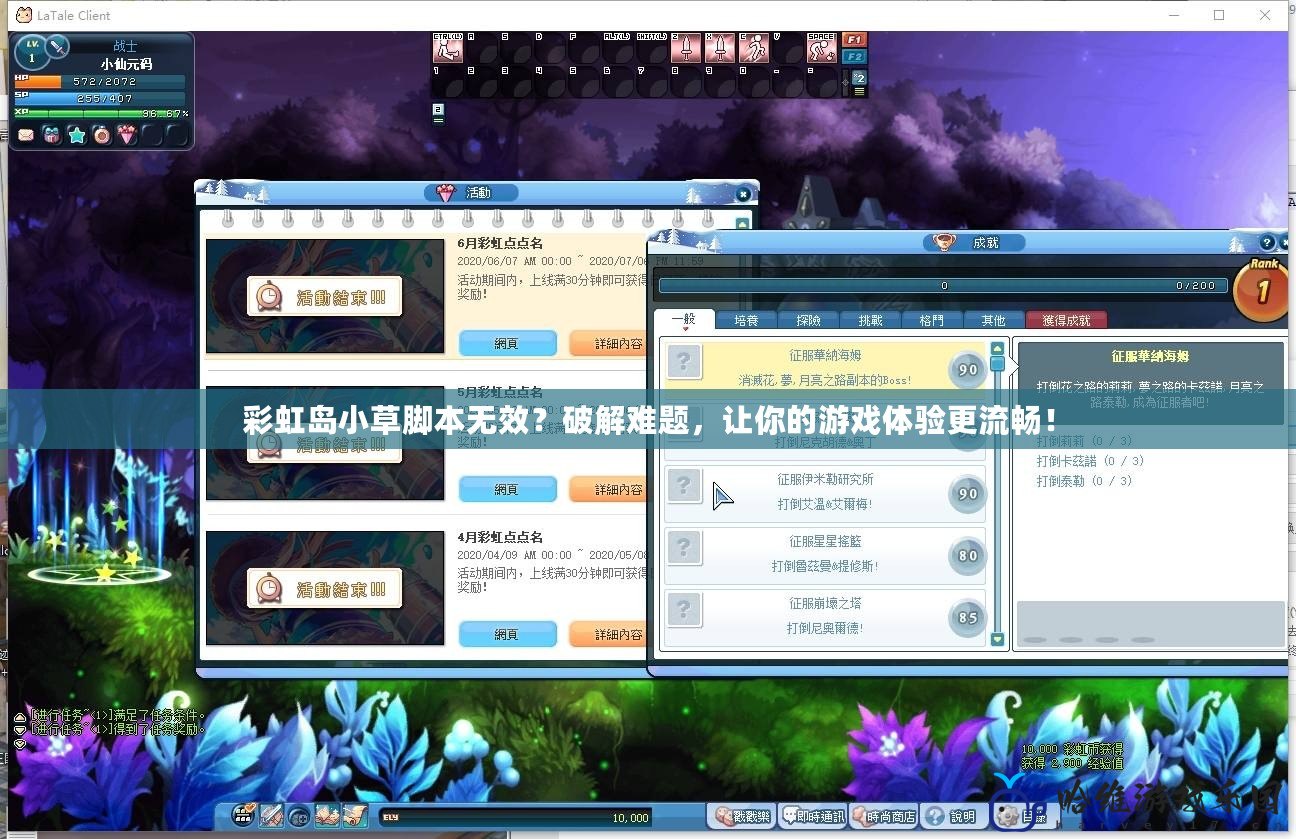The height and width of the screenshot is (839, 1296).
Task: Click the 0/200 achievement progress bar
Action: (x=944, y=285)
